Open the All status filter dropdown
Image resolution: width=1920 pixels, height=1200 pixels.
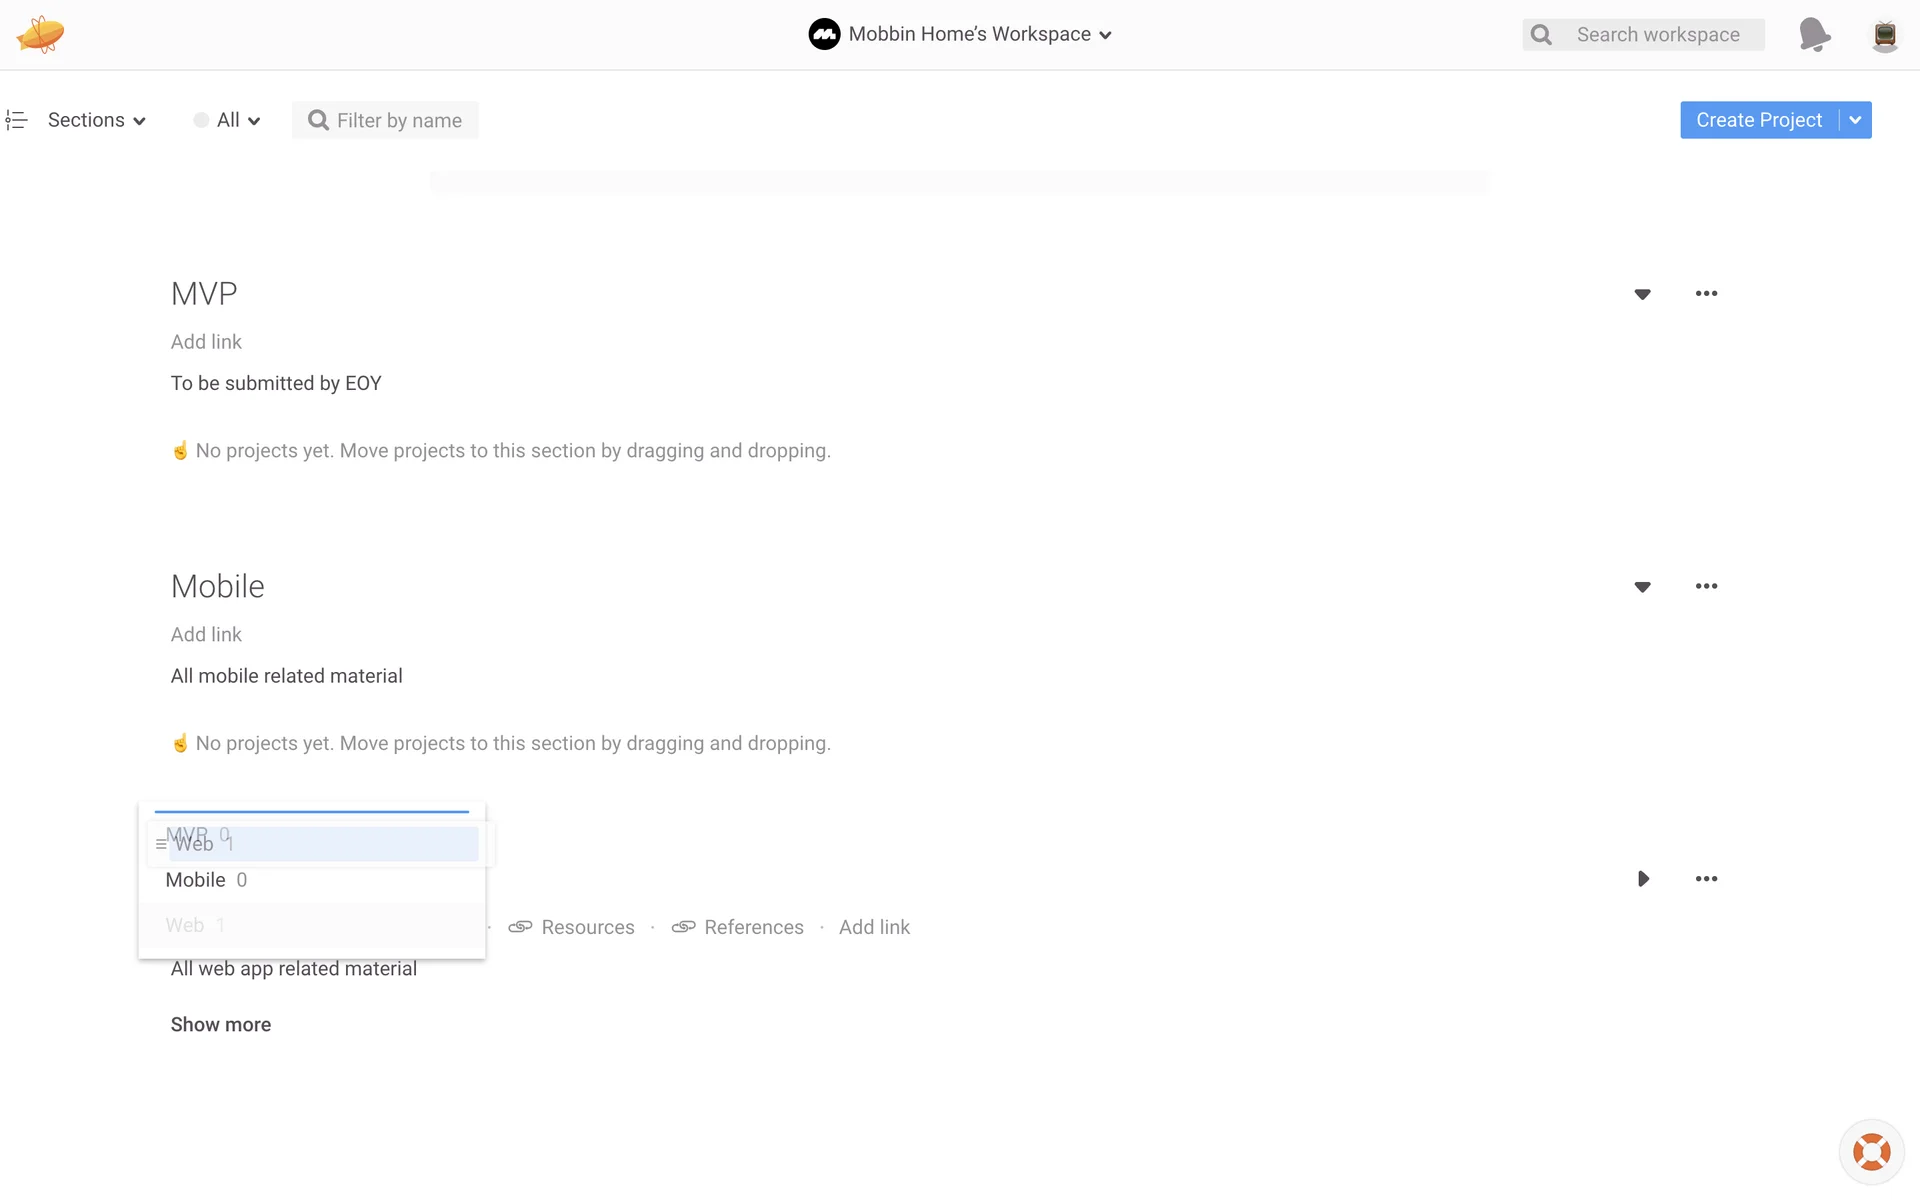(x=228, y=120)
